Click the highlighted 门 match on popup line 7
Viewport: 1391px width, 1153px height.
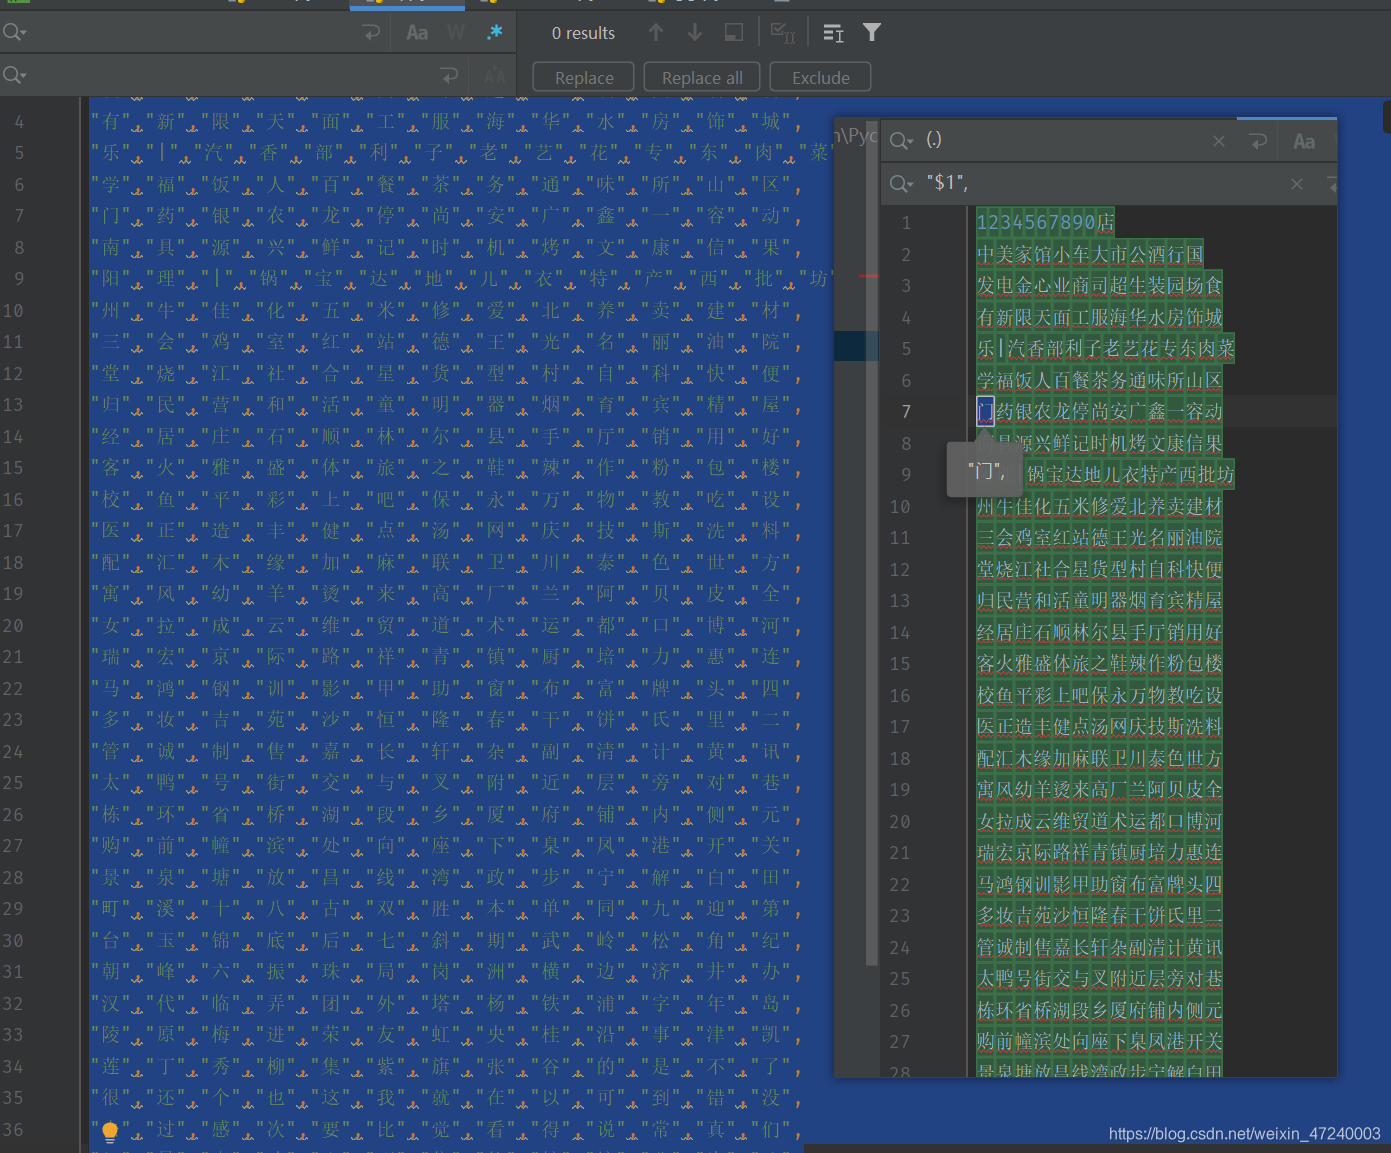coord(986,411)
